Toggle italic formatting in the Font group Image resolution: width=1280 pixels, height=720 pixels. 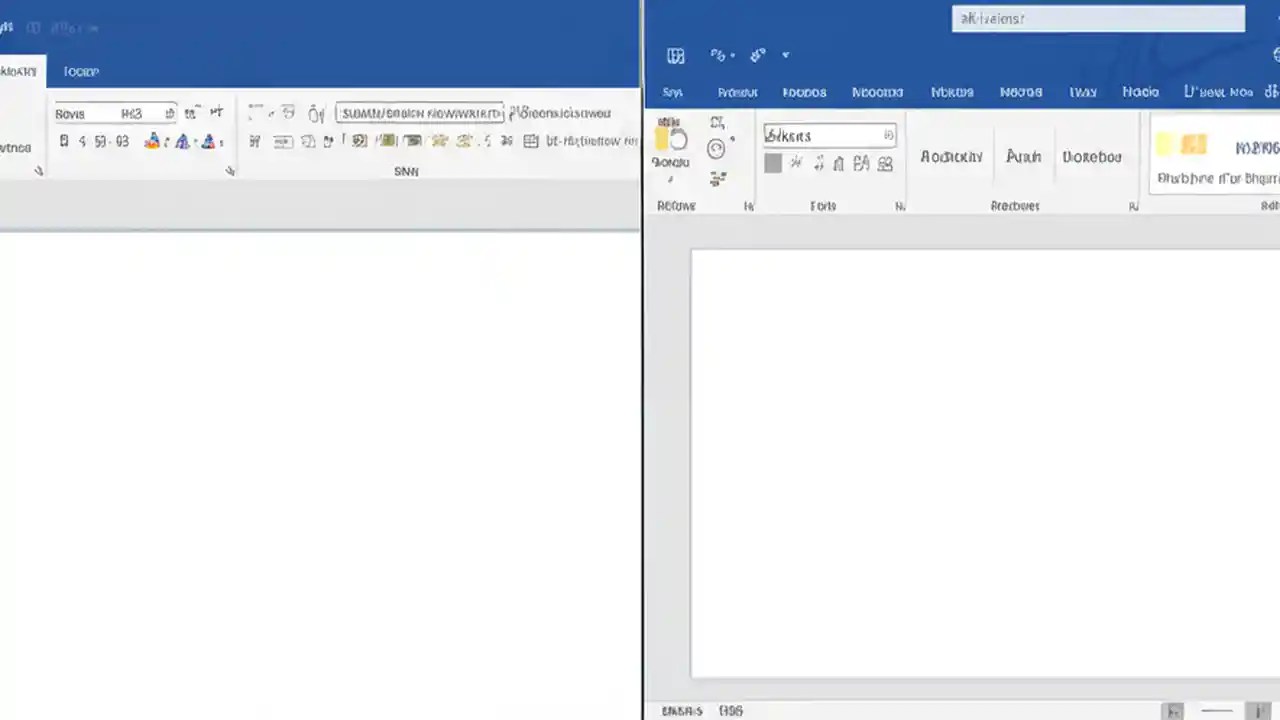click(79, 141)
